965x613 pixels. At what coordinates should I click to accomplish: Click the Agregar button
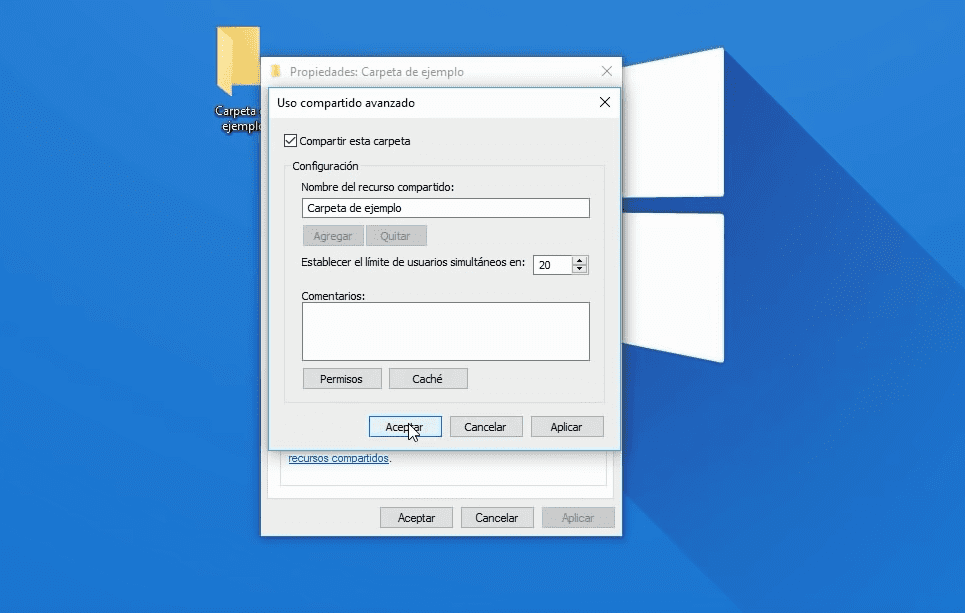(x=333, y=236)
